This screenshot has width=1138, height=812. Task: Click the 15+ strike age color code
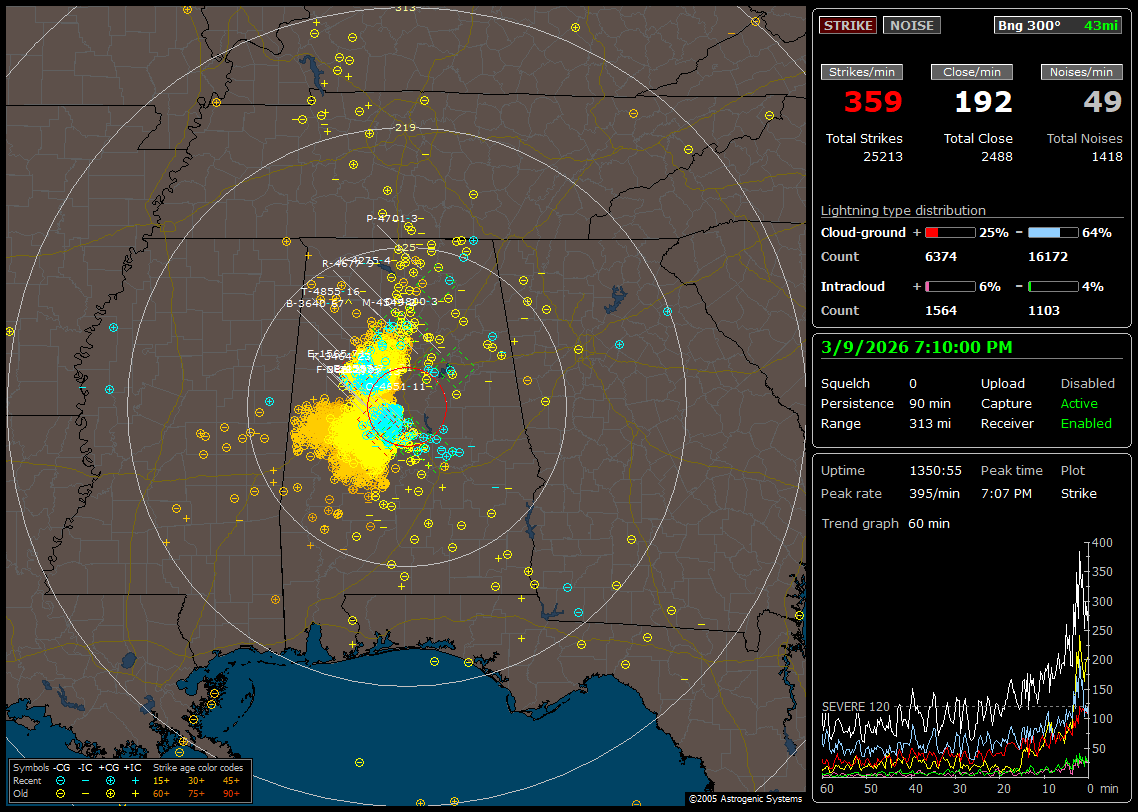coord(161,780)
